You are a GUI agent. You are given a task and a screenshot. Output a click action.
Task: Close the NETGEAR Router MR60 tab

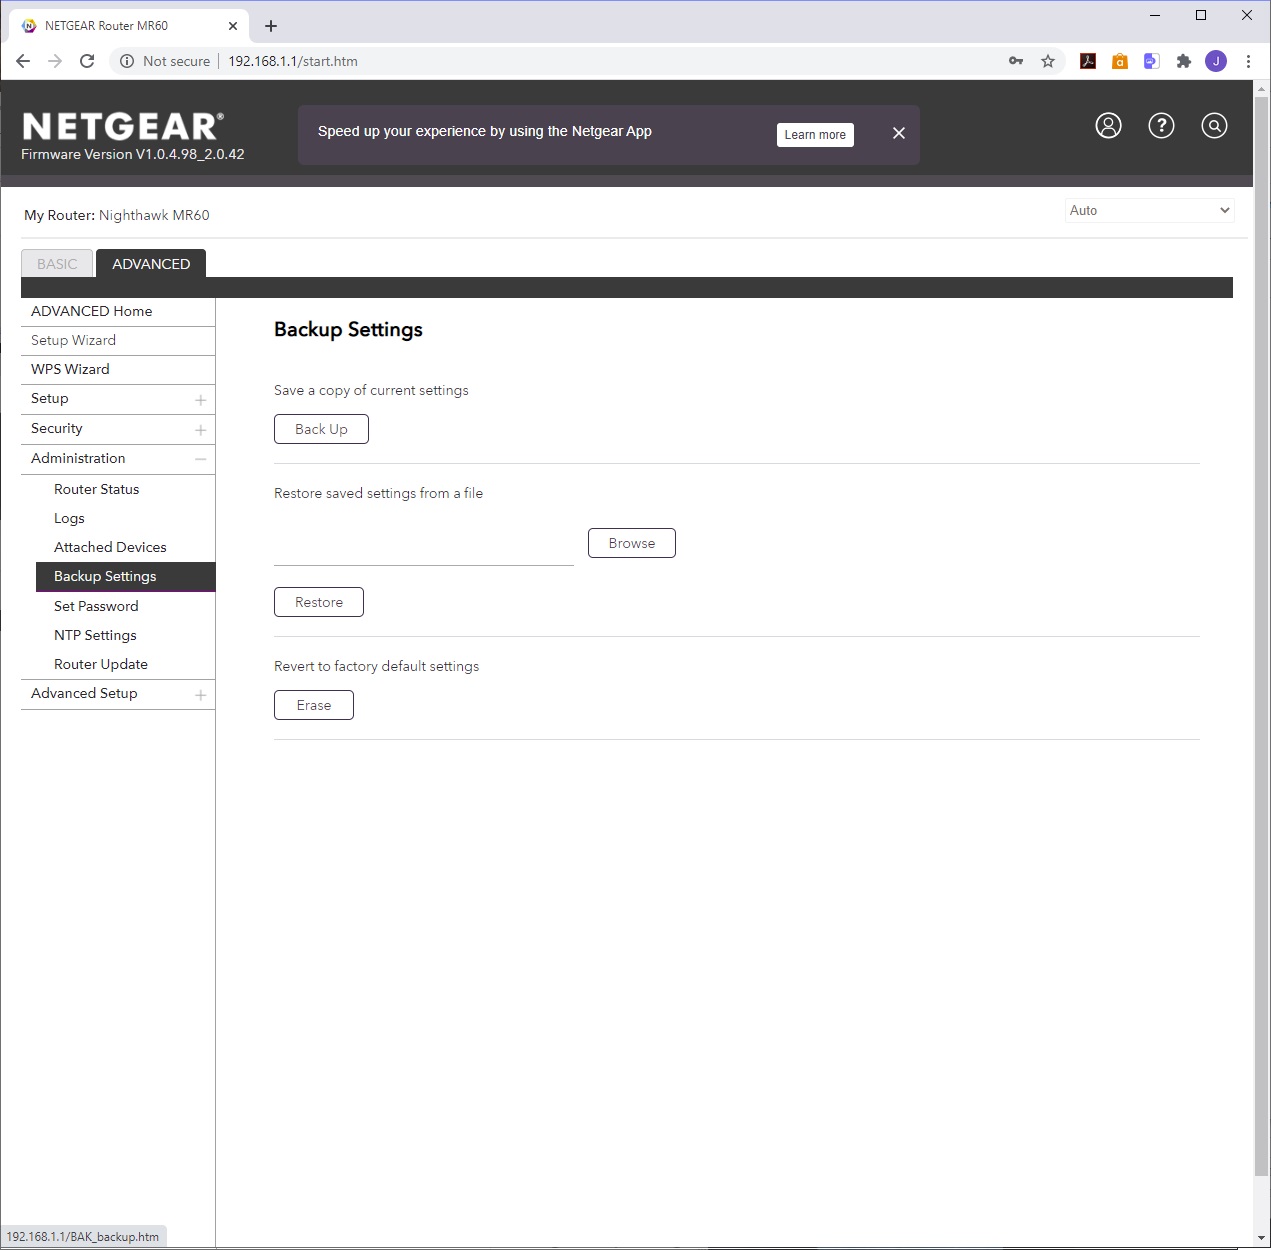pyautogui.click(x=233, y=26)
